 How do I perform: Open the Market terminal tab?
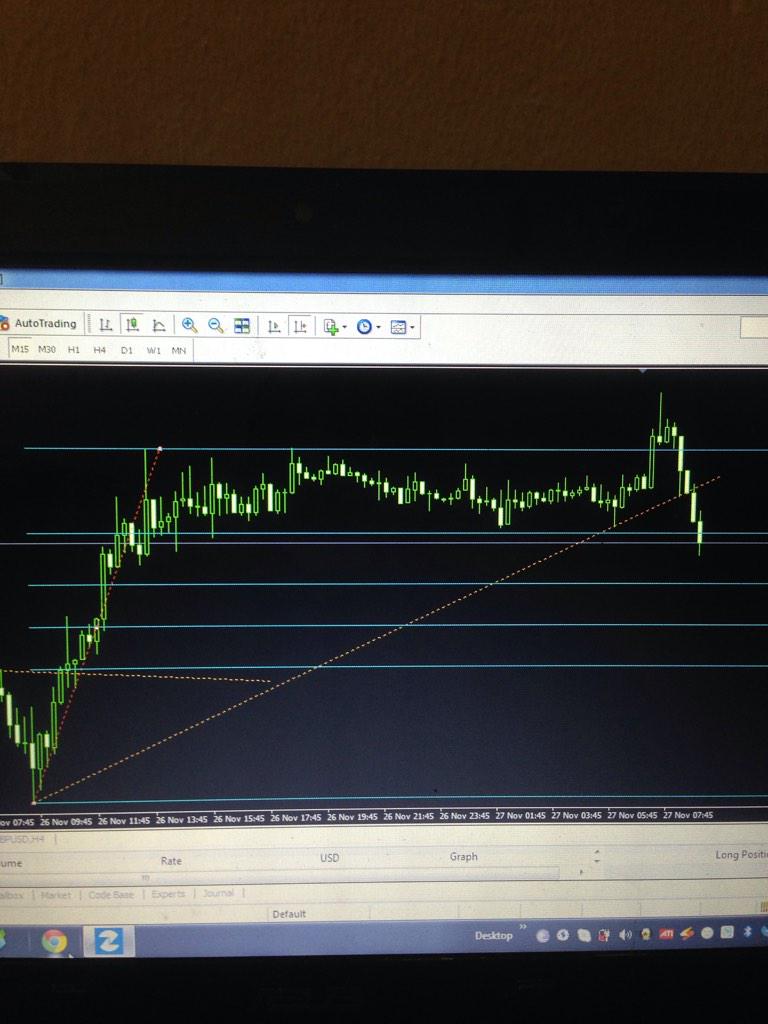pyautogui.click(x=56, y=895)
